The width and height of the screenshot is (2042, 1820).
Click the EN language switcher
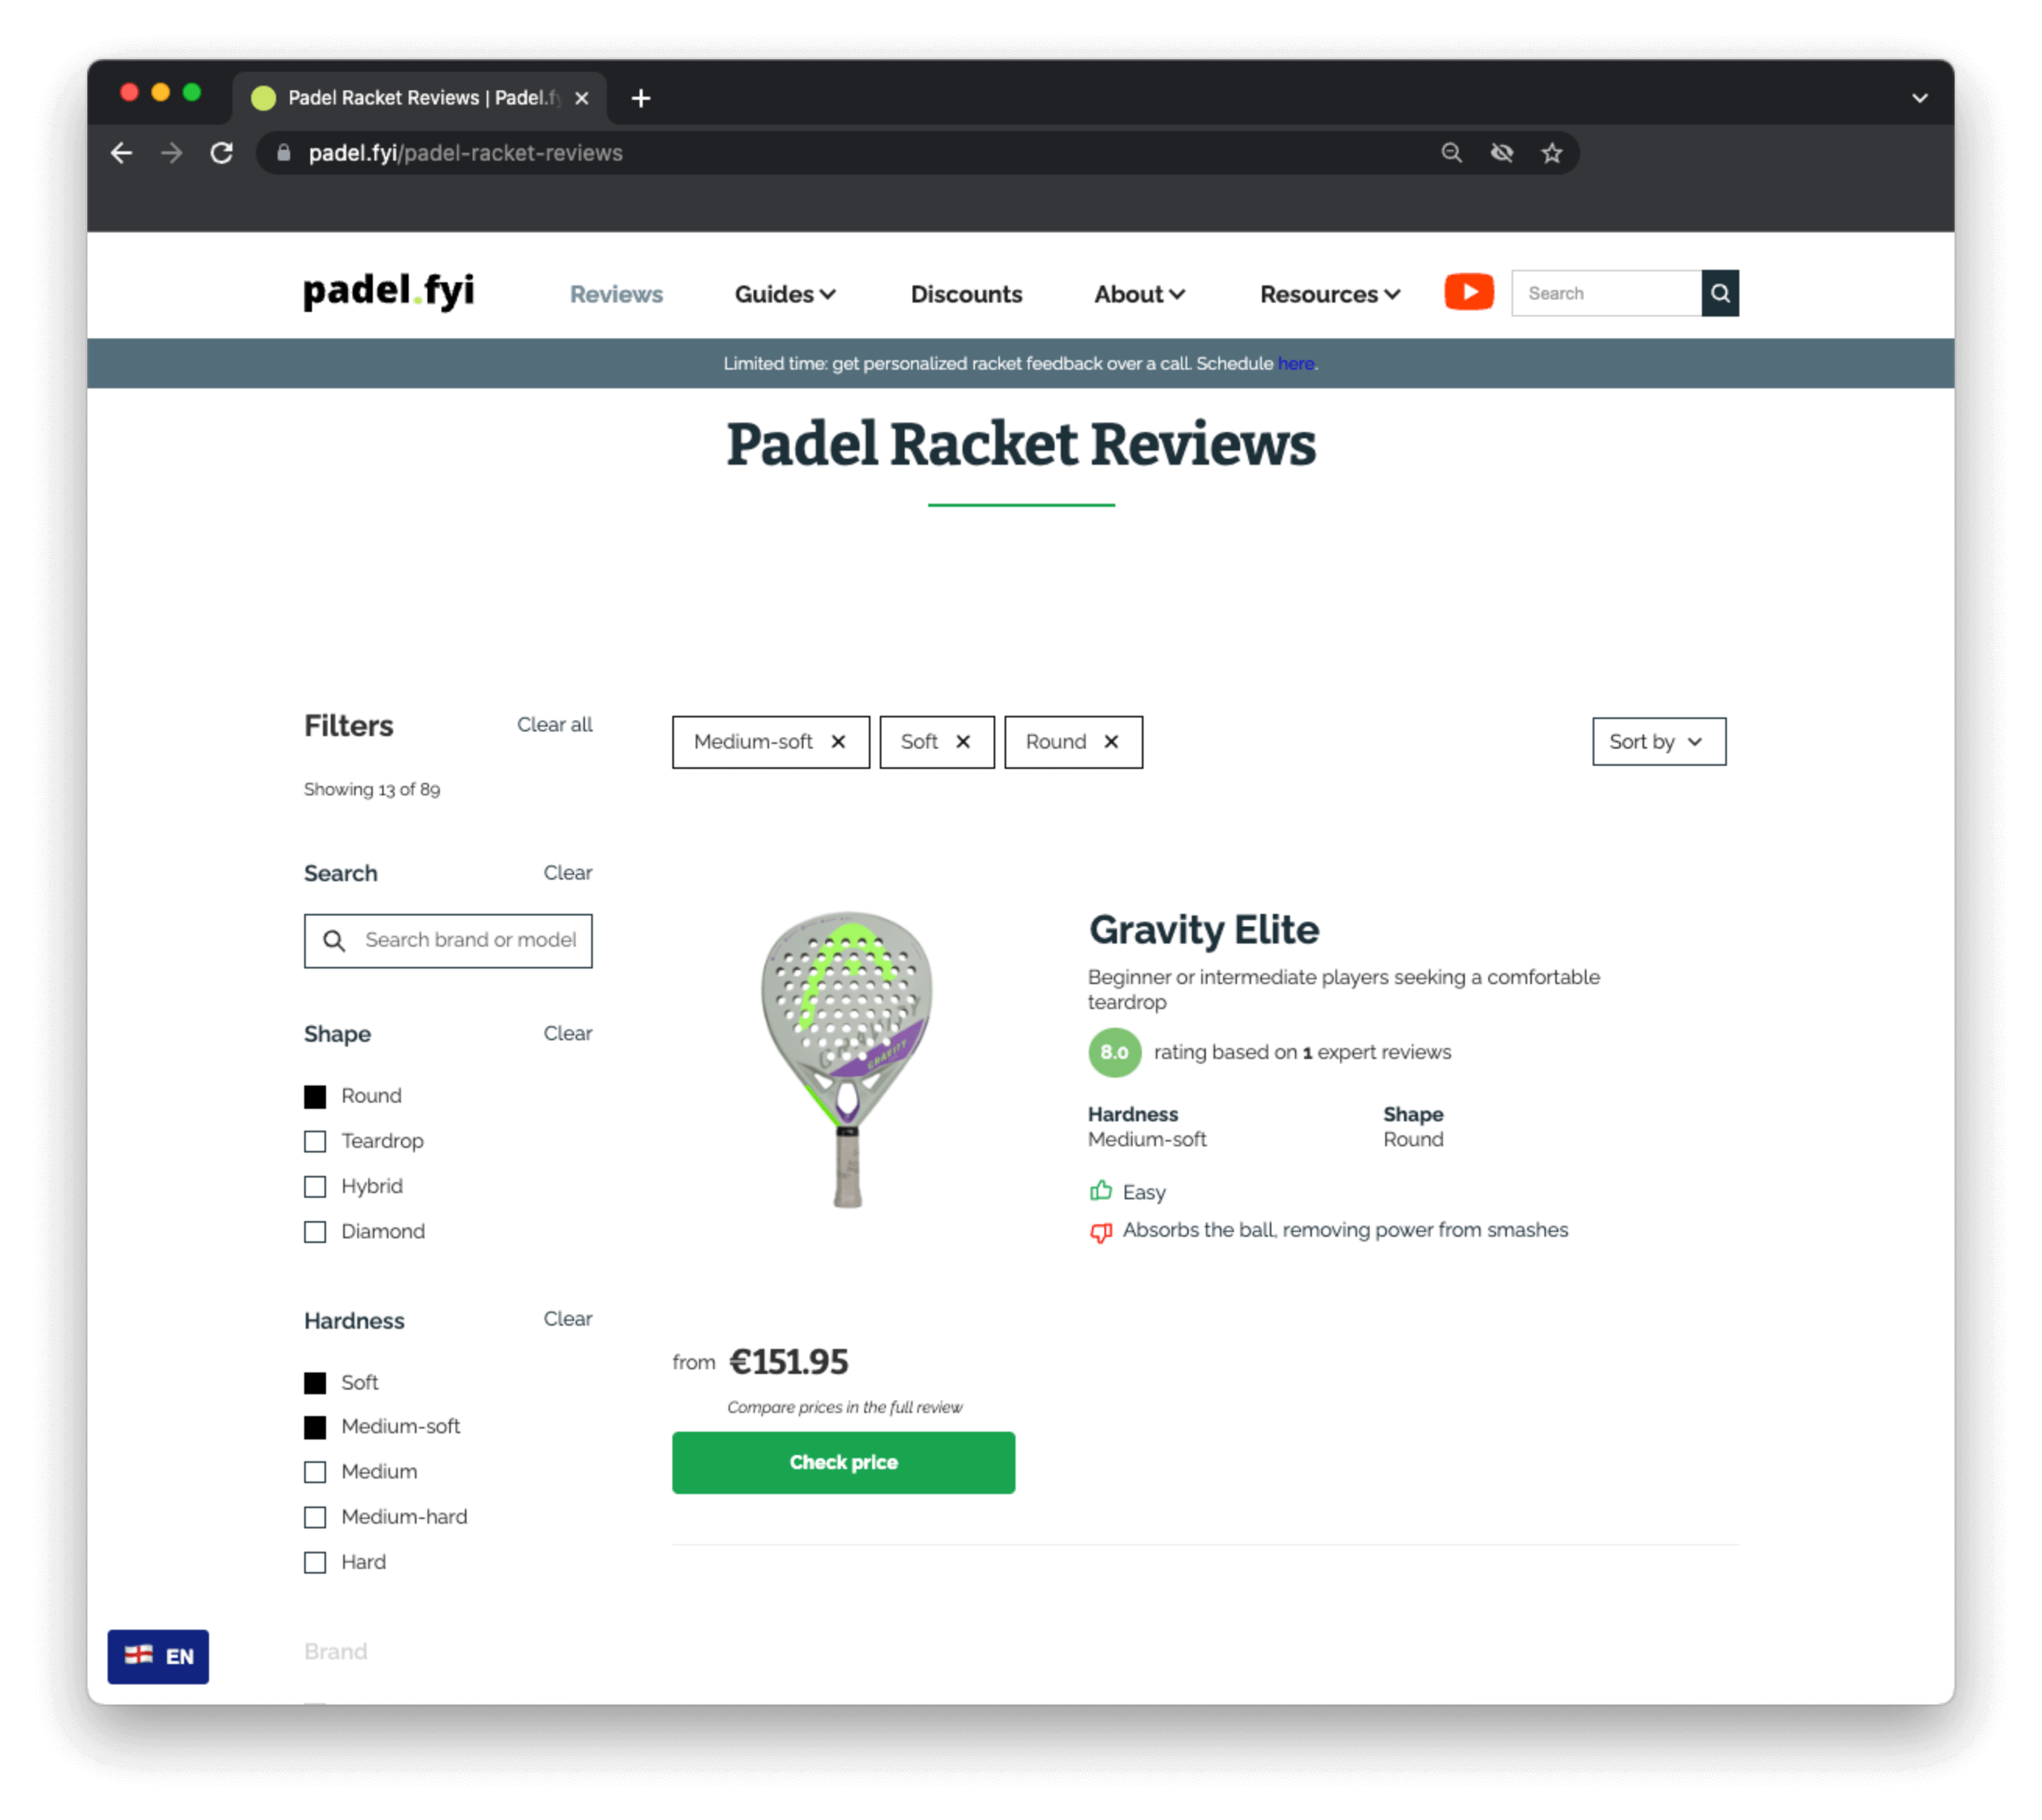[158, 1656]
